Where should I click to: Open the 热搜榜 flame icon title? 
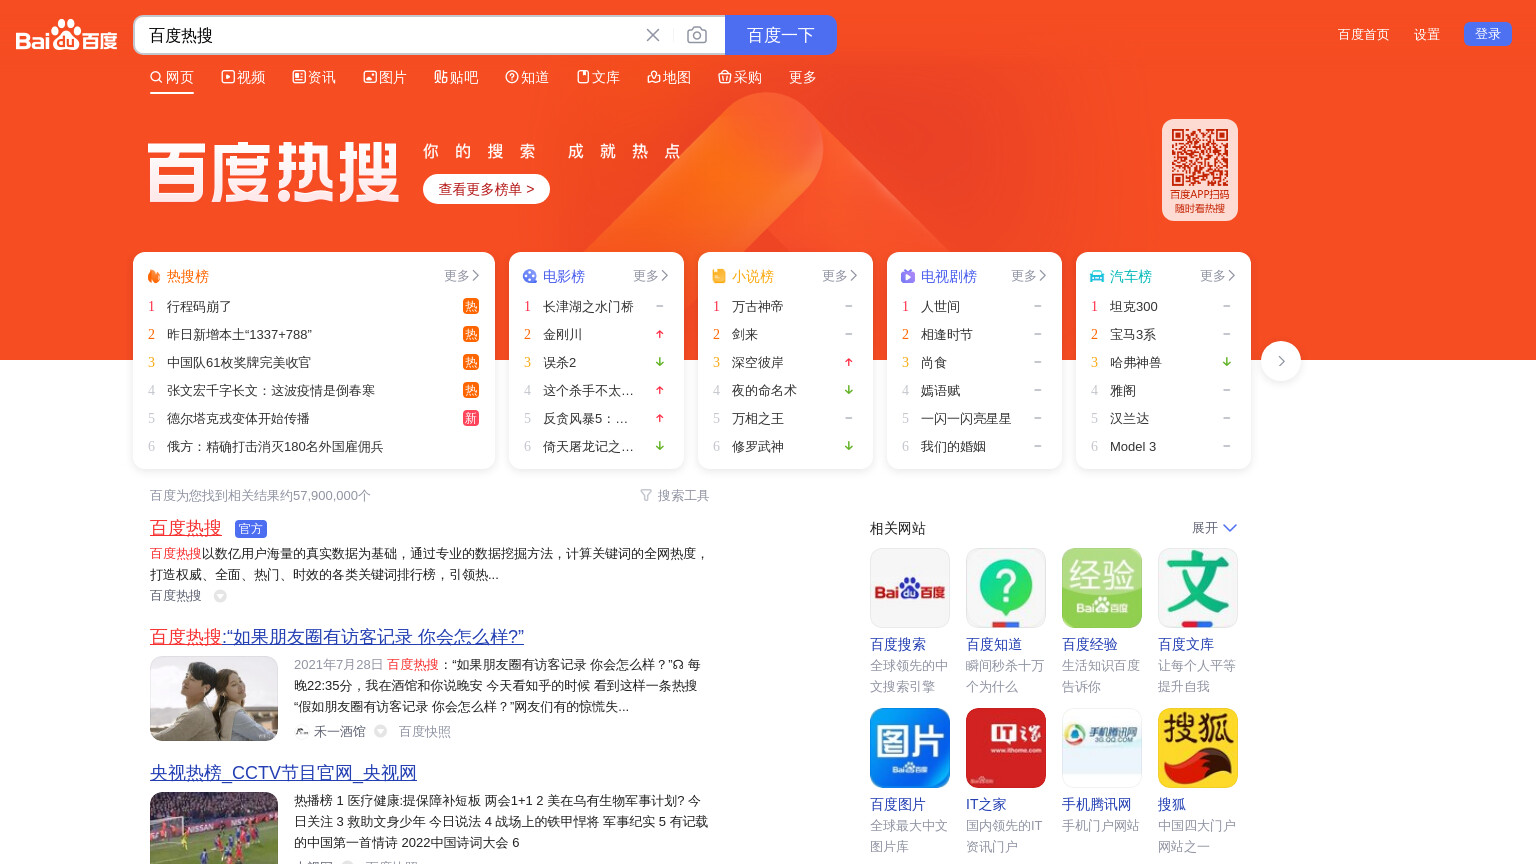(154, 276)
